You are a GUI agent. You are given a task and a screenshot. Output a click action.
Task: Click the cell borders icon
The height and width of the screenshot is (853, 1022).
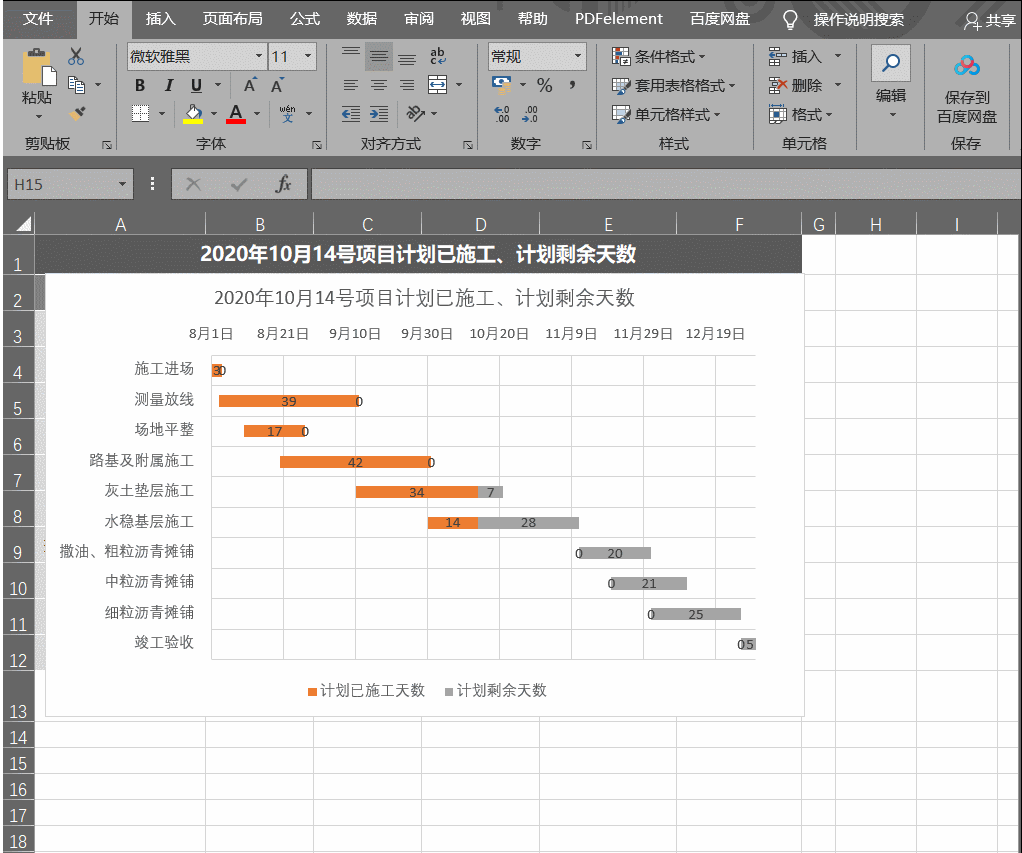140,113
